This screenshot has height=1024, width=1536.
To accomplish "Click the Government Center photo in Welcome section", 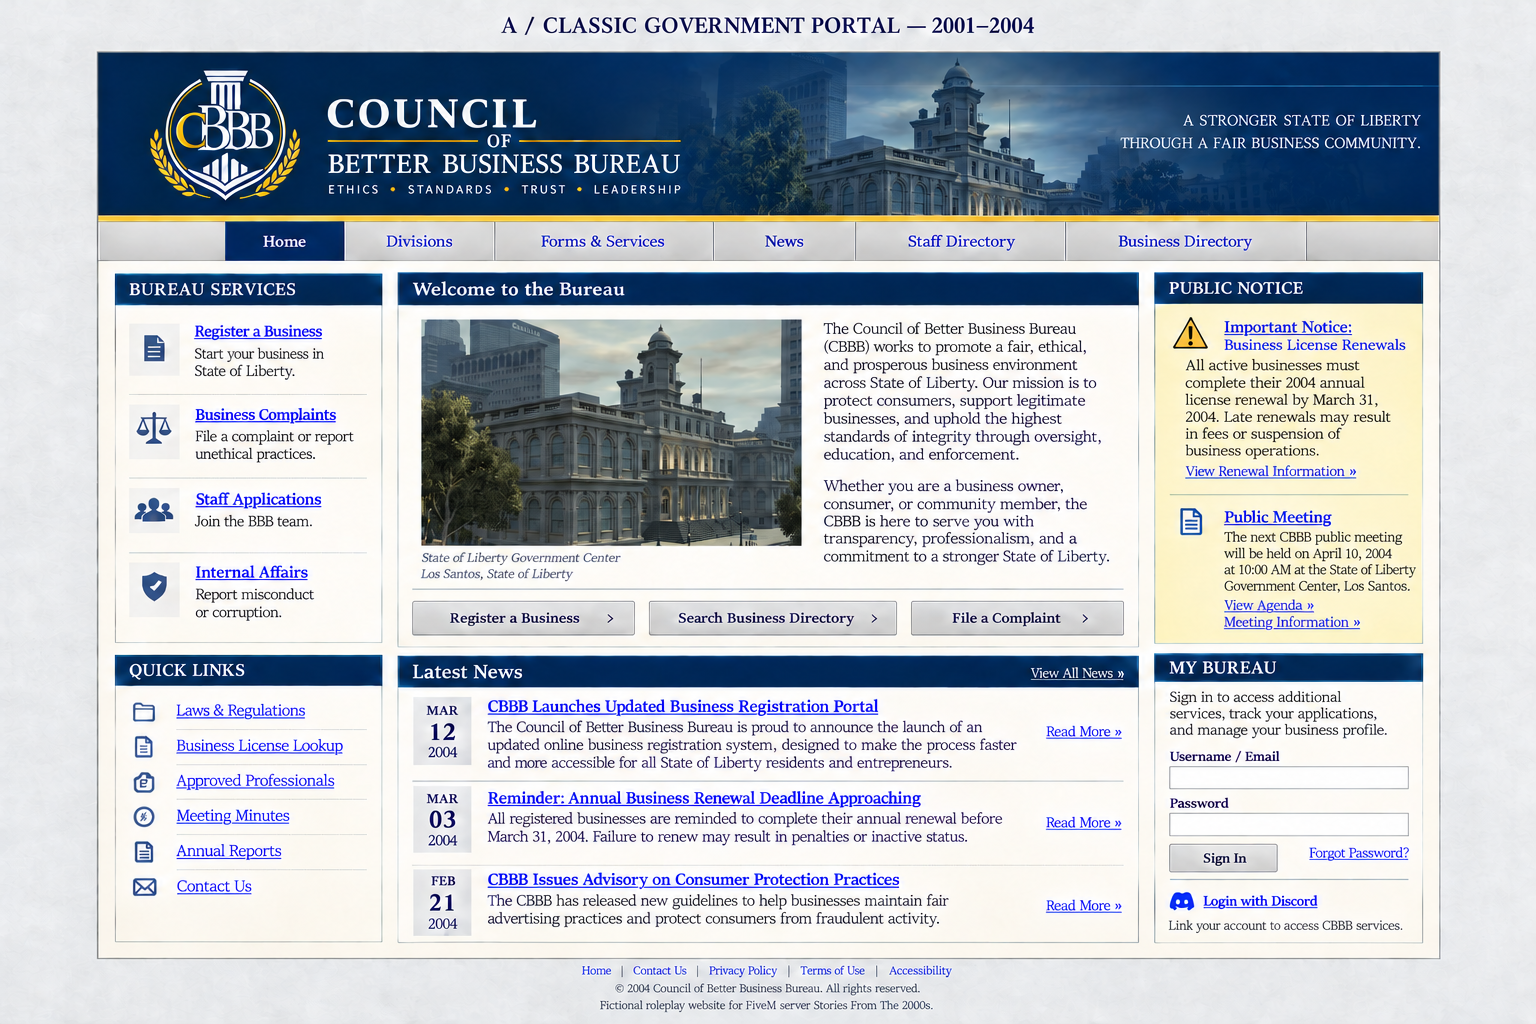I will tap(611, 432).
